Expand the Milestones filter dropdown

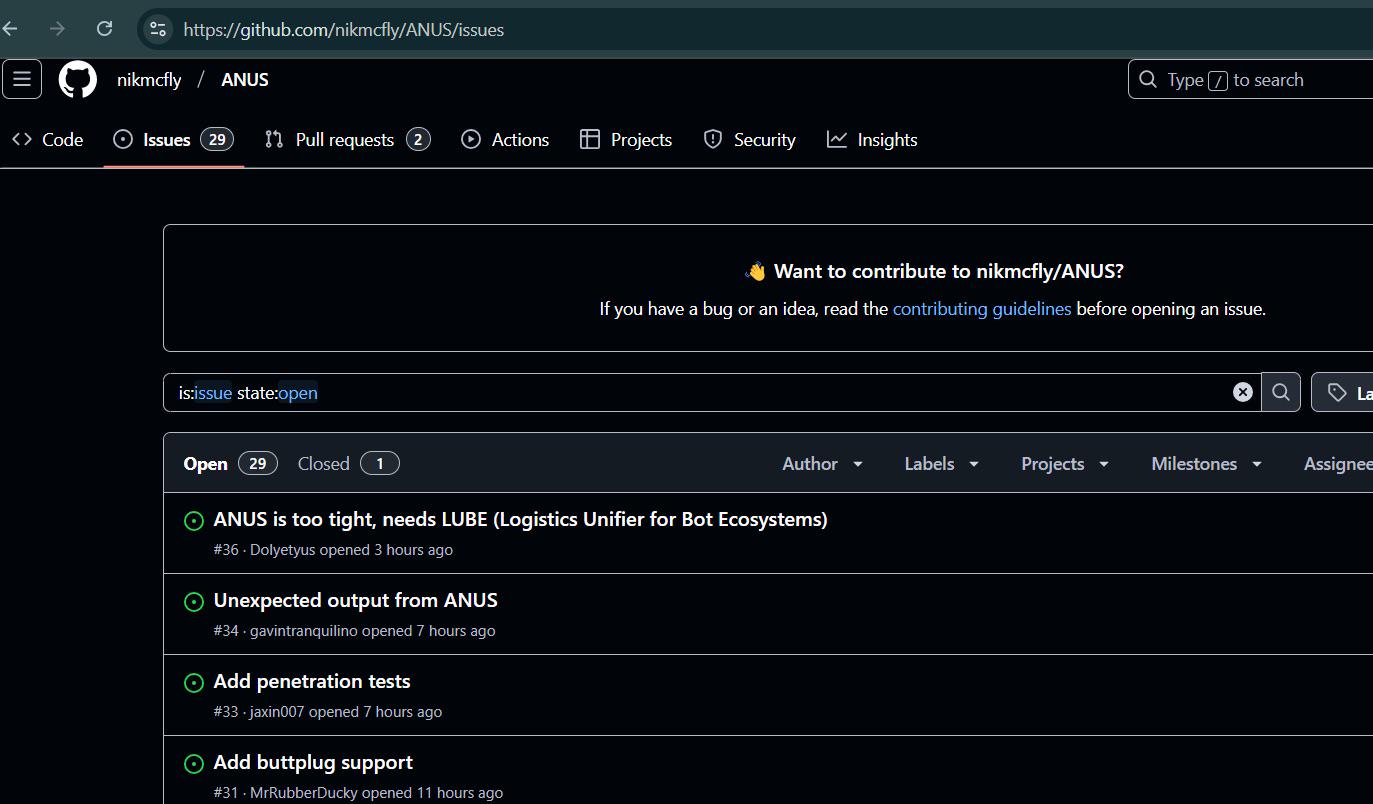1206,464
